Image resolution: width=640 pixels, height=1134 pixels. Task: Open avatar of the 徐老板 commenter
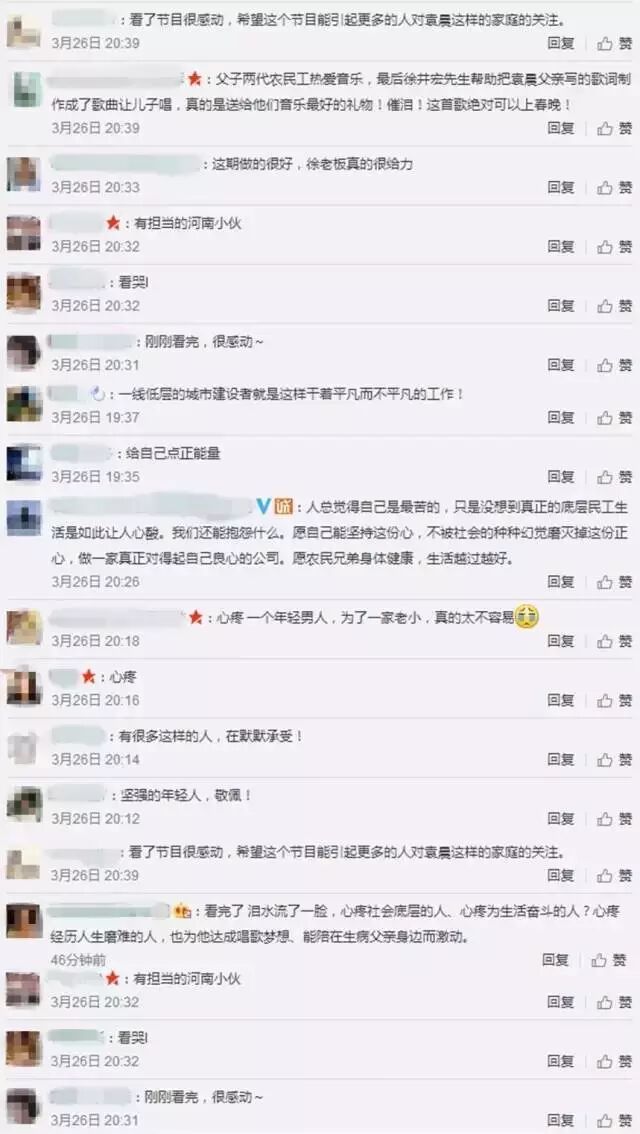(23, 174)
